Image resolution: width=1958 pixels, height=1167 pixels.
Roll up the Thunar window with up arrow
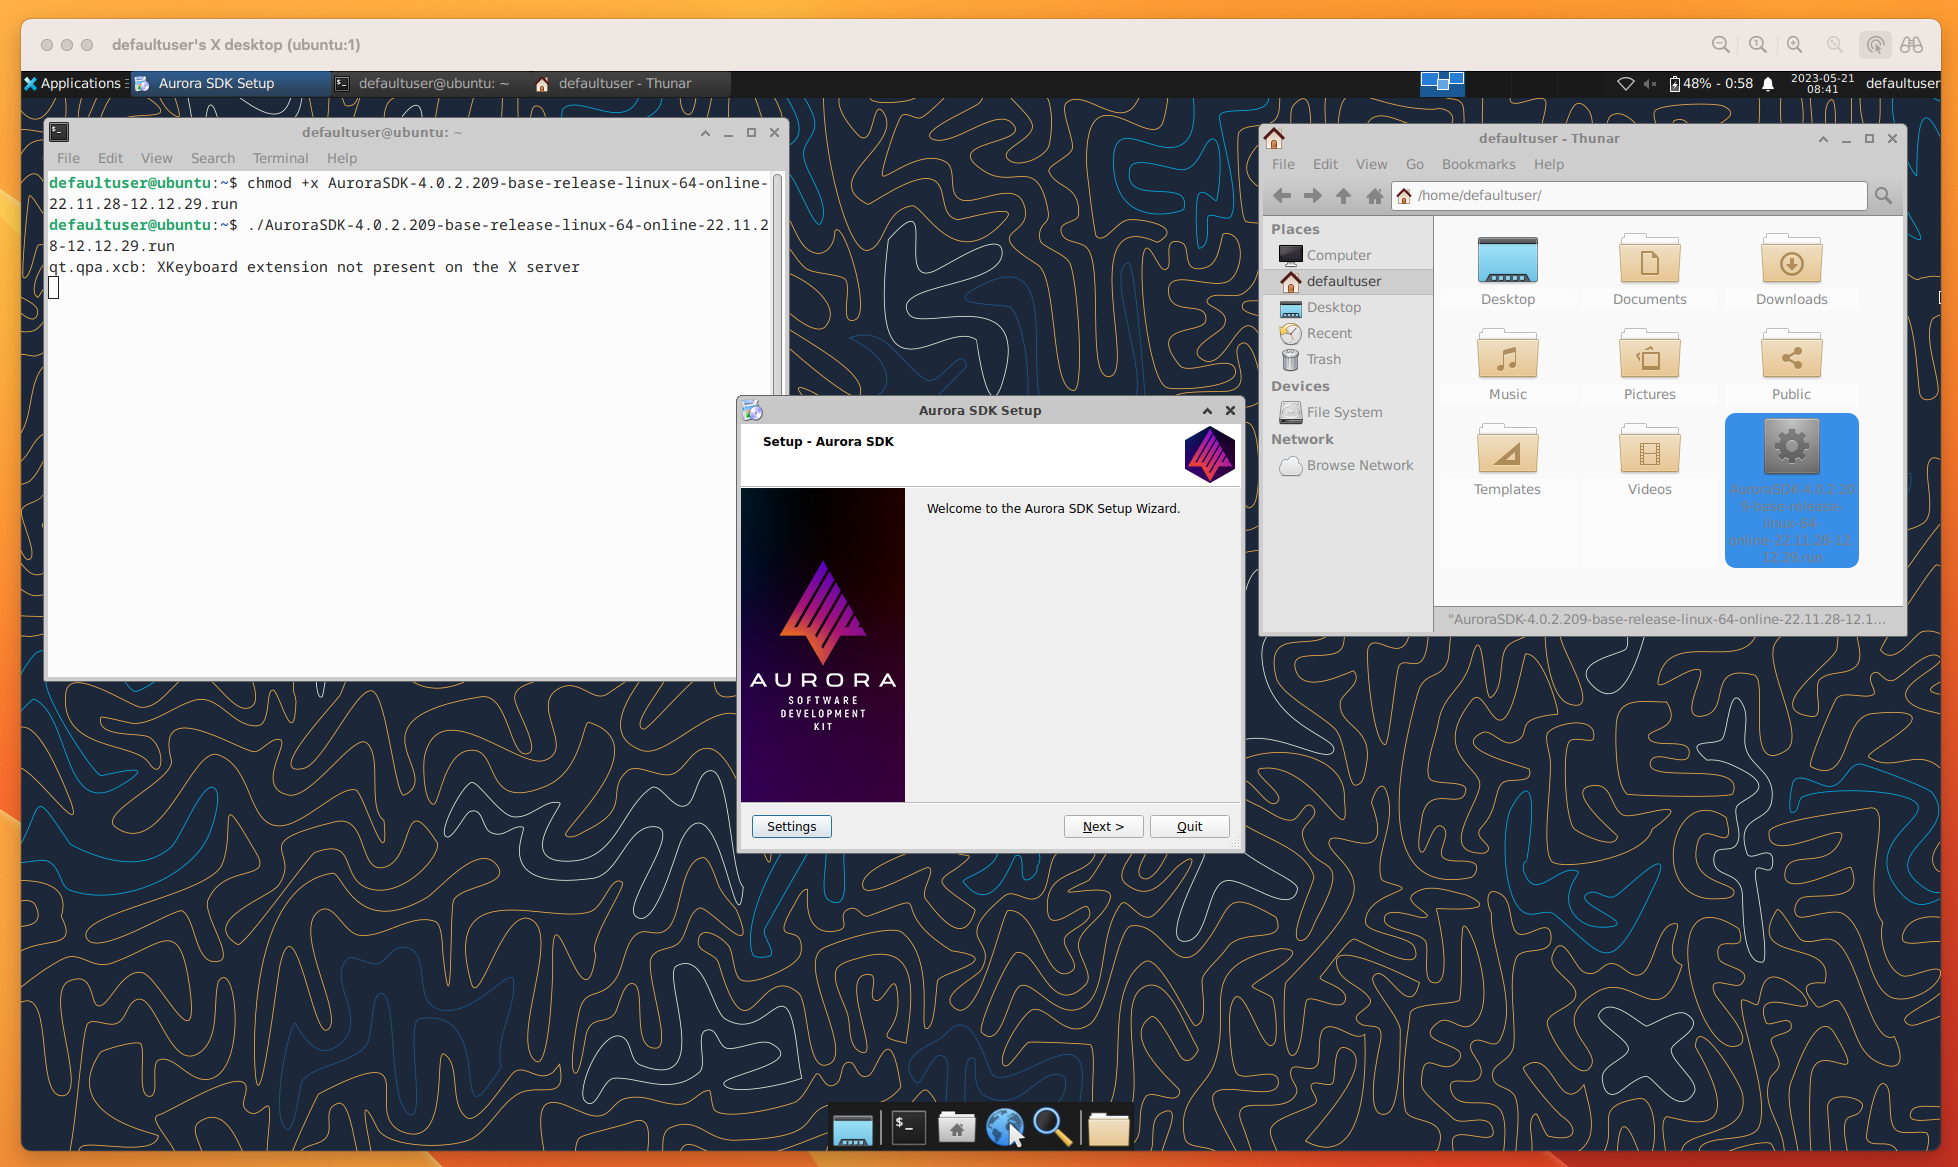[1823, 139]
